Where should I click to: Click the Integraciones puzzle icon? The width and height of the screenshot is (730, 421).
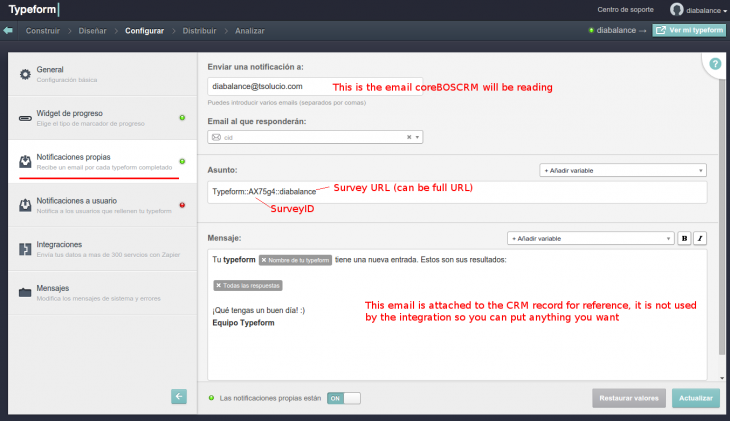[x=25, y=249]
